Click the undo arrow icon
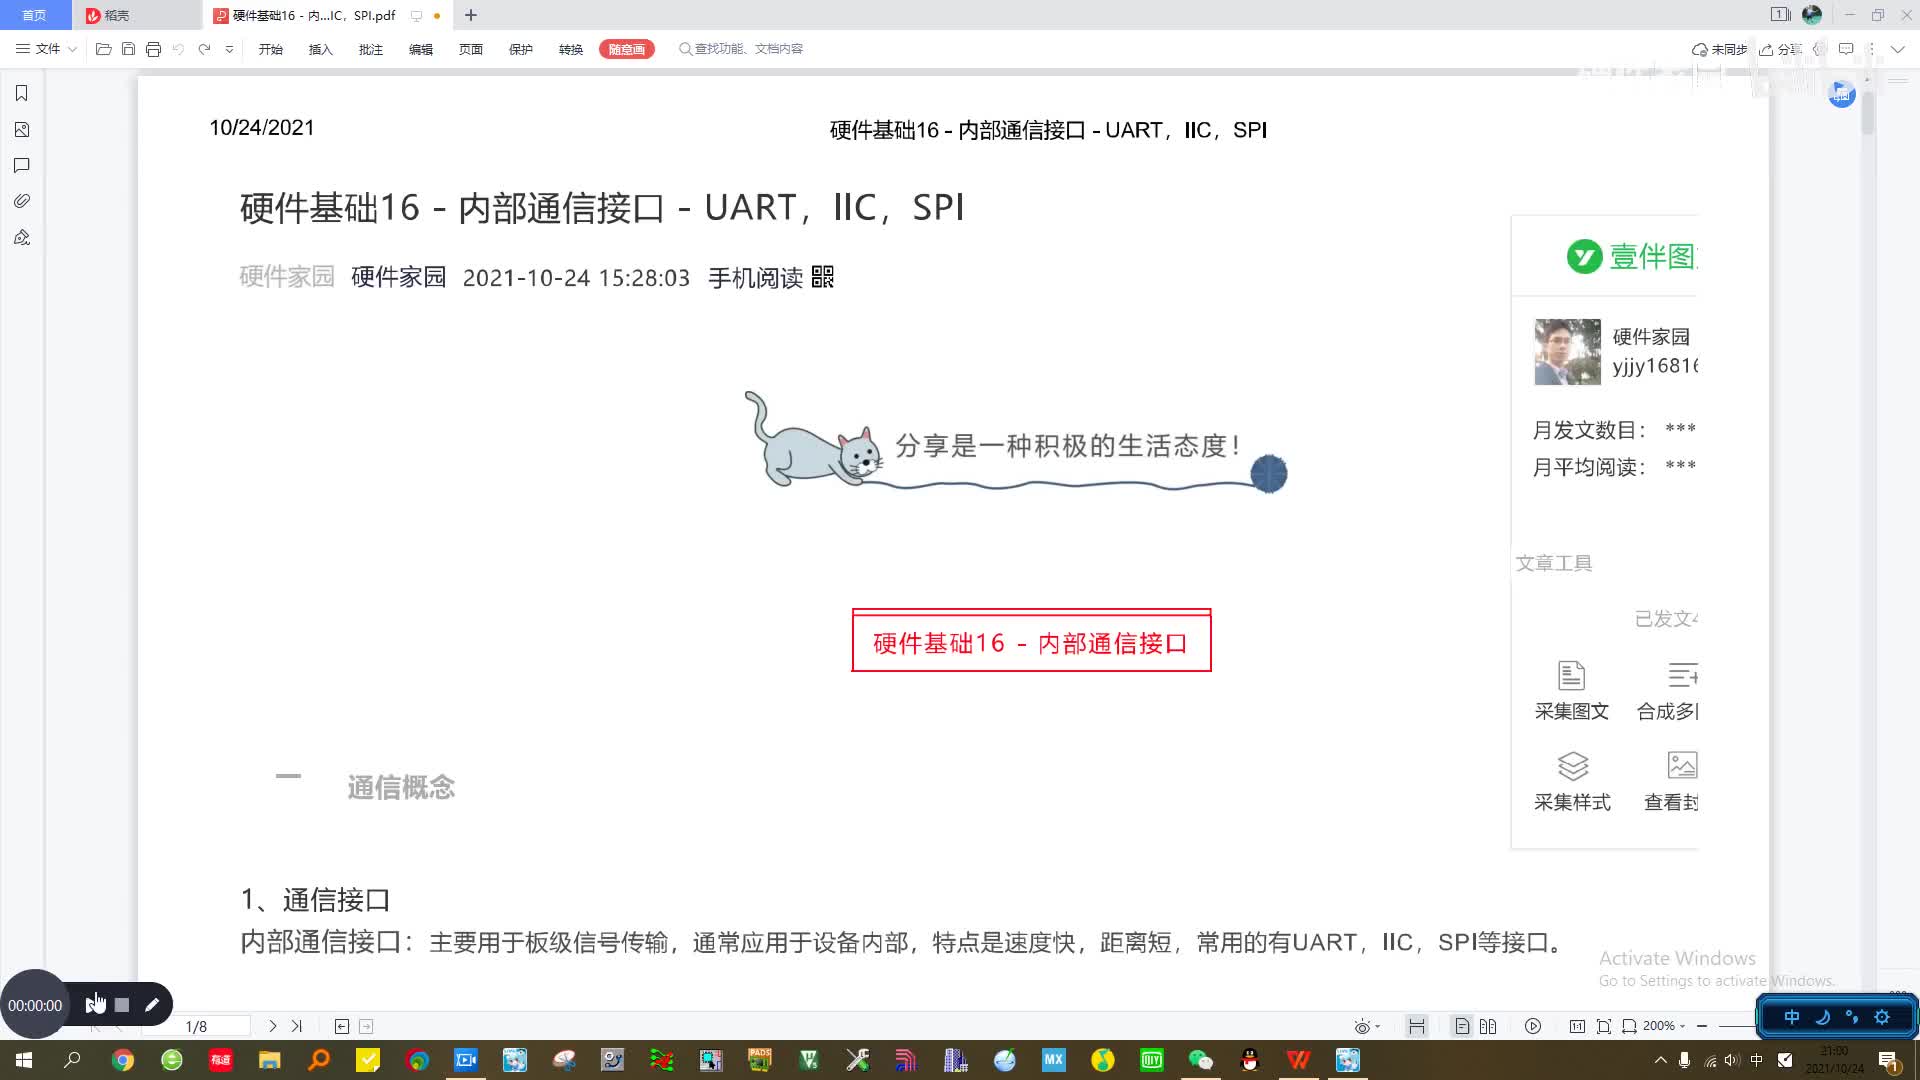 tap(178, 49)
